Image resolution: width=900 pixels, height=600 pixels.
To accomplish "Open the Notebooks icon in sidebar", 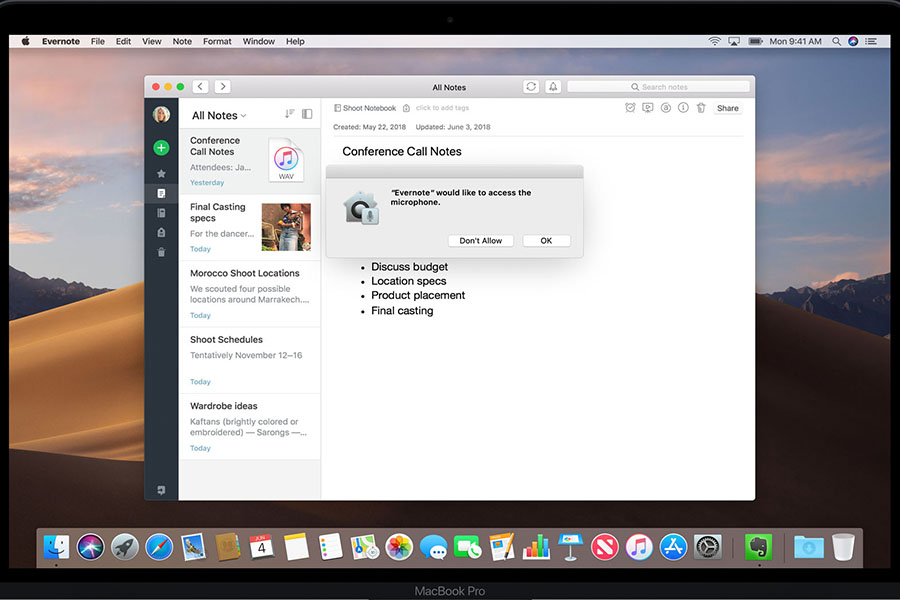I will pyautogui.click(x=161, y=213).
